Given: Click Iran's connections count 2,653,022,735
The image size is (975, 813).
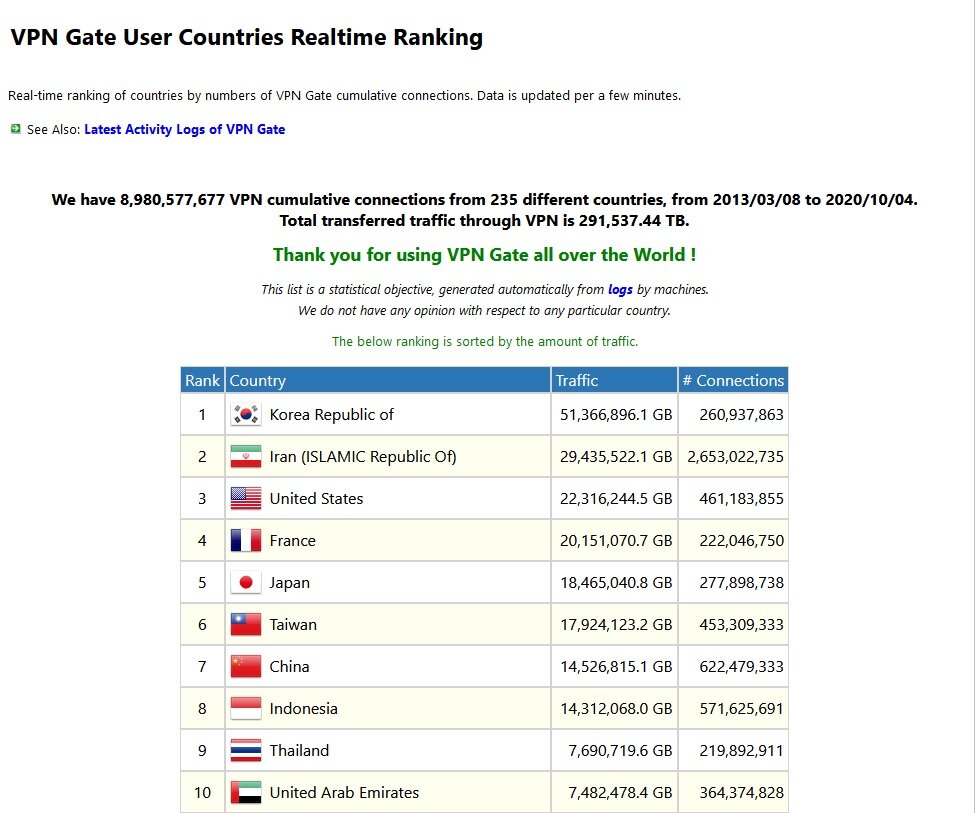Looking at the screenshot, I should click(735, 457).
